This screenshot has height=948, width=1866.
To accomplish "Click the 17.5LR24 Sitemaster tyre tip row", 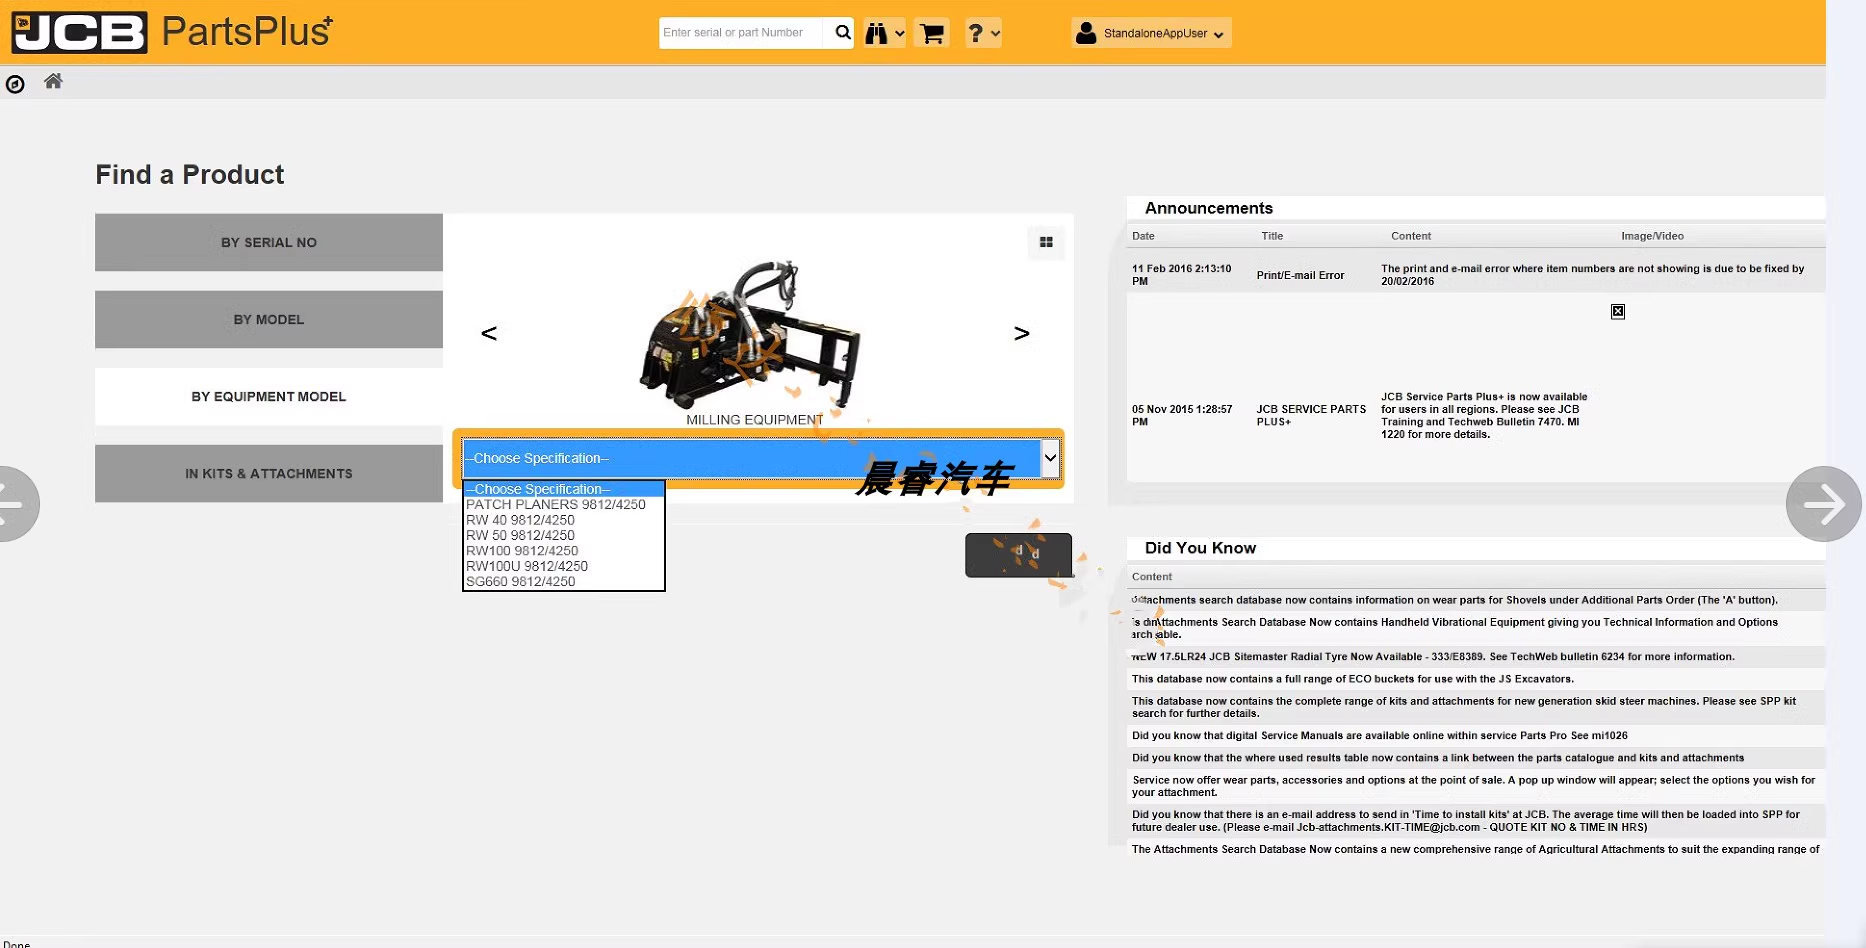I will point(1476,657).
